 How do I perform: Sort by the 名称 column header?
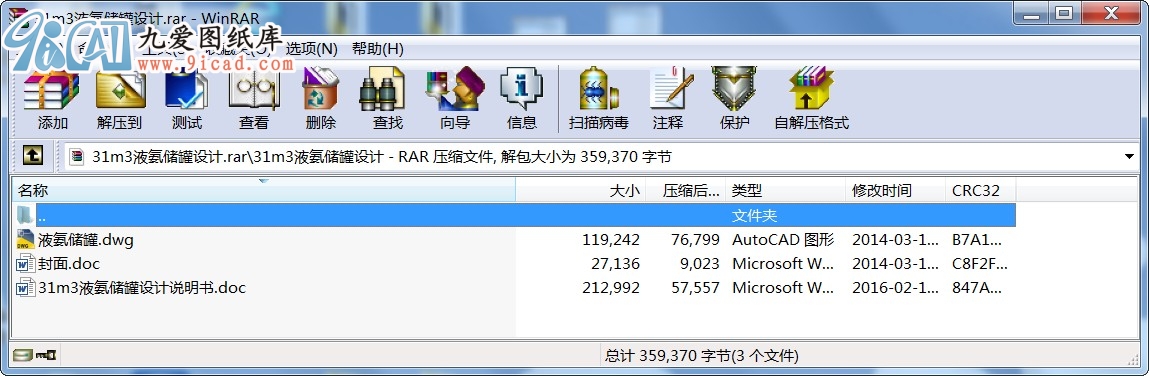coord(264,191)
